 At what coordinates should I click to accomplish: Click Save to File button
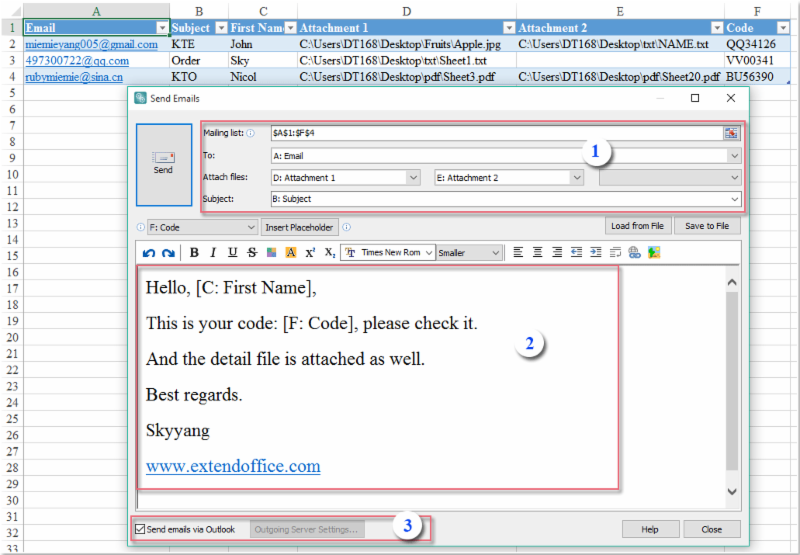707,226
